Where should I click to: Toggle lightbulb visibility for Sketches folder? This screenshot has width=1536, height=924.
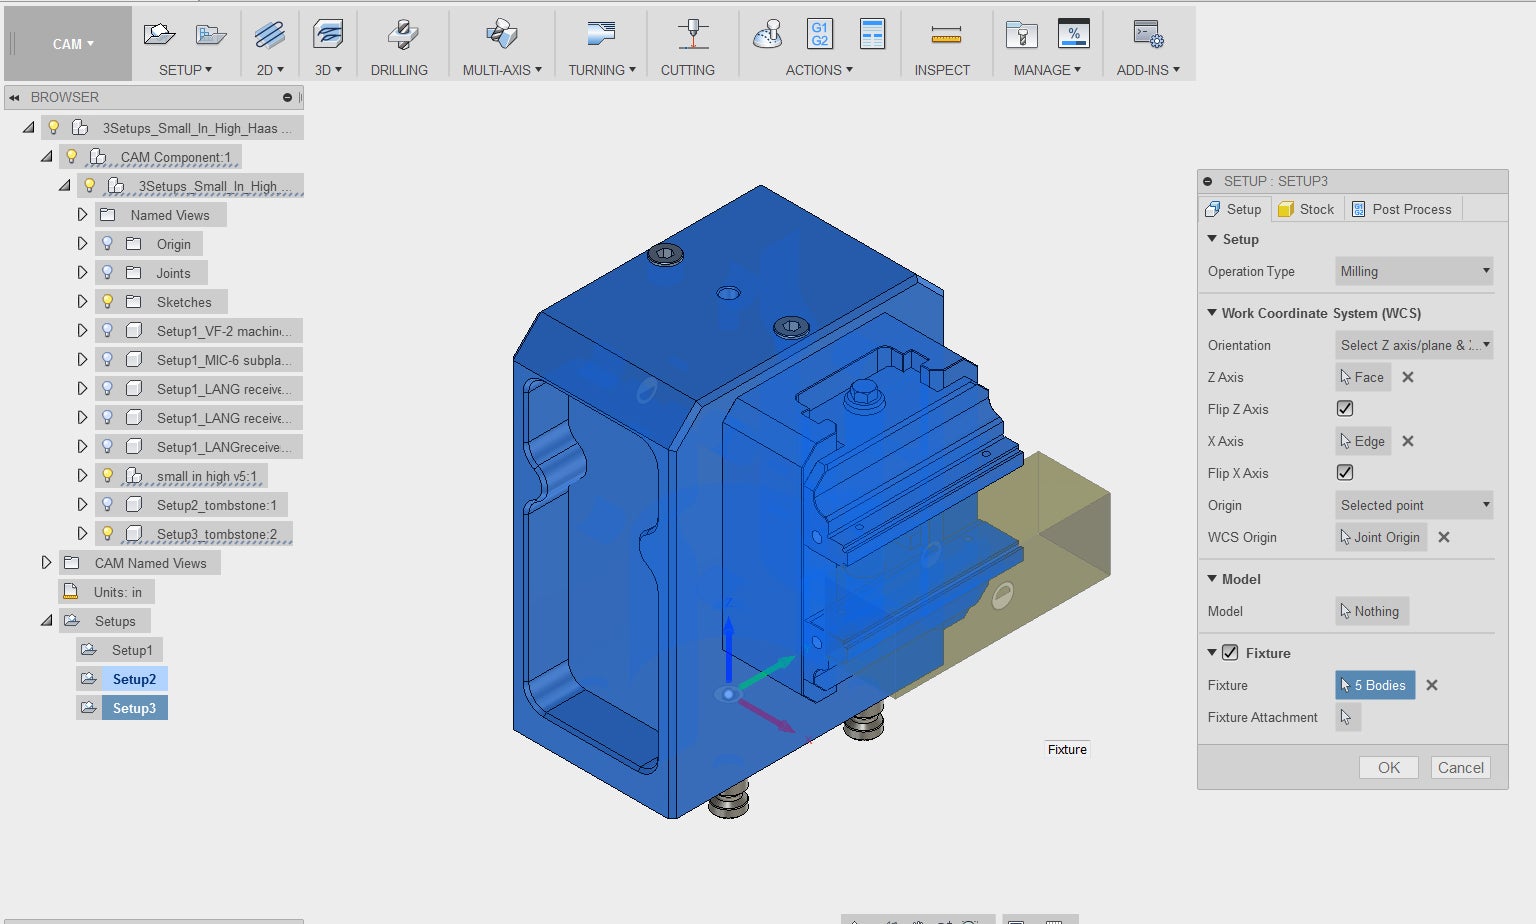coord(108,301)
